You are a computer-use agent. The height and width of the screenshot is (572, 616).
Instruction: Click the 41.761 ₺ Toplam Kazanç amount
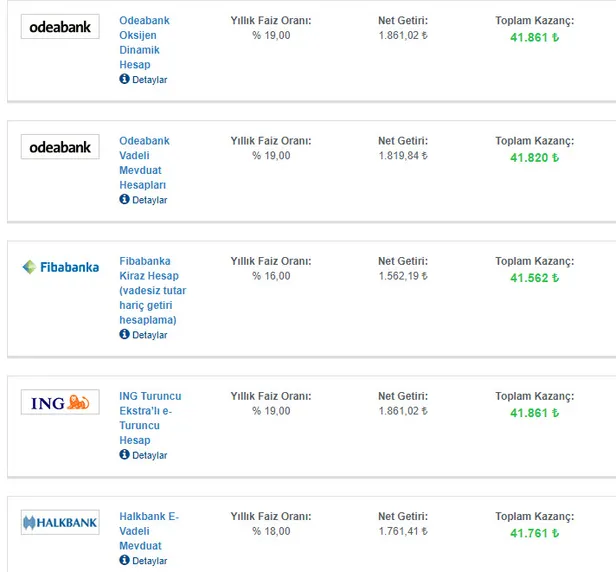(535, 533)
